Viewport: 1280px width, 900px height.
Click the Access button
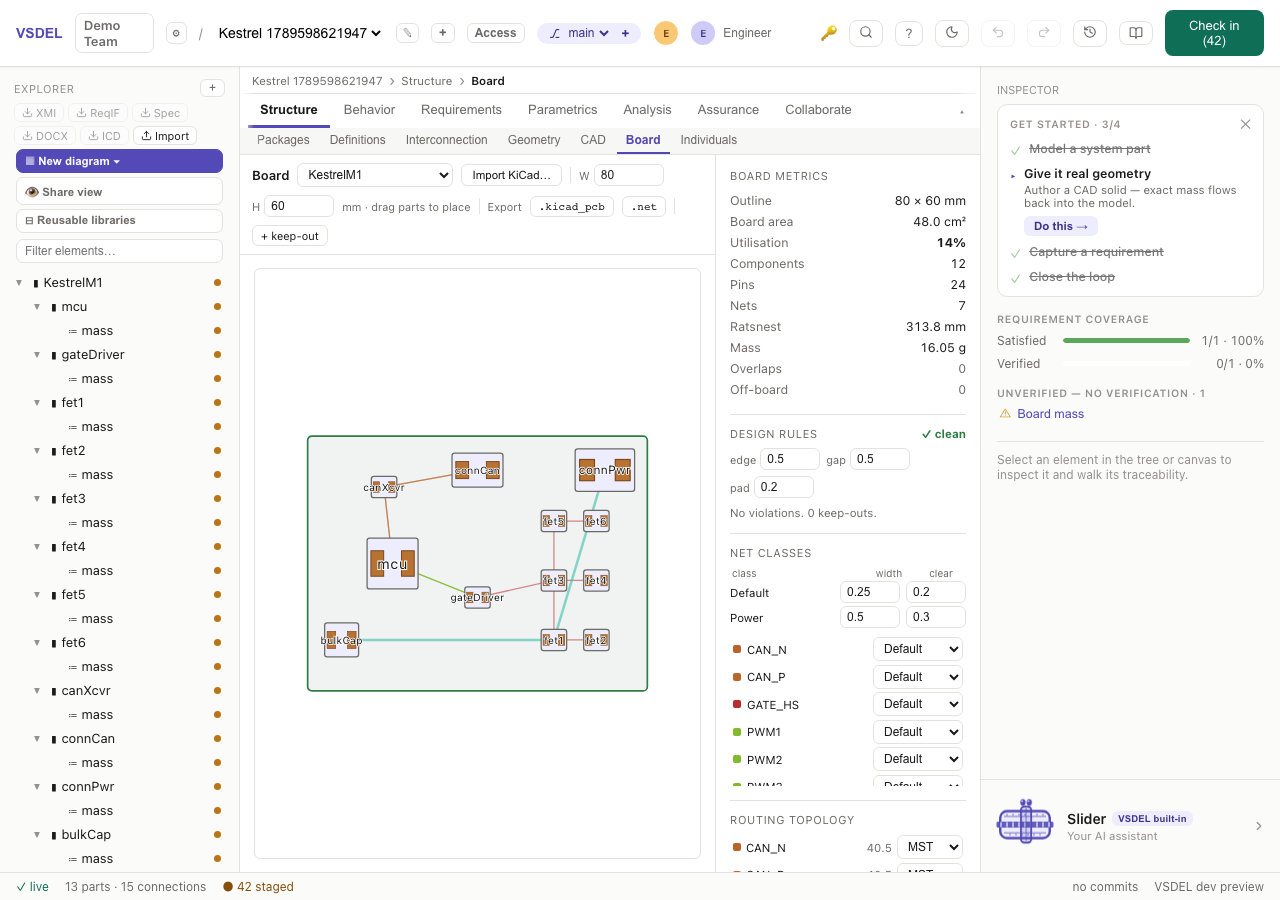coord(495,33)
